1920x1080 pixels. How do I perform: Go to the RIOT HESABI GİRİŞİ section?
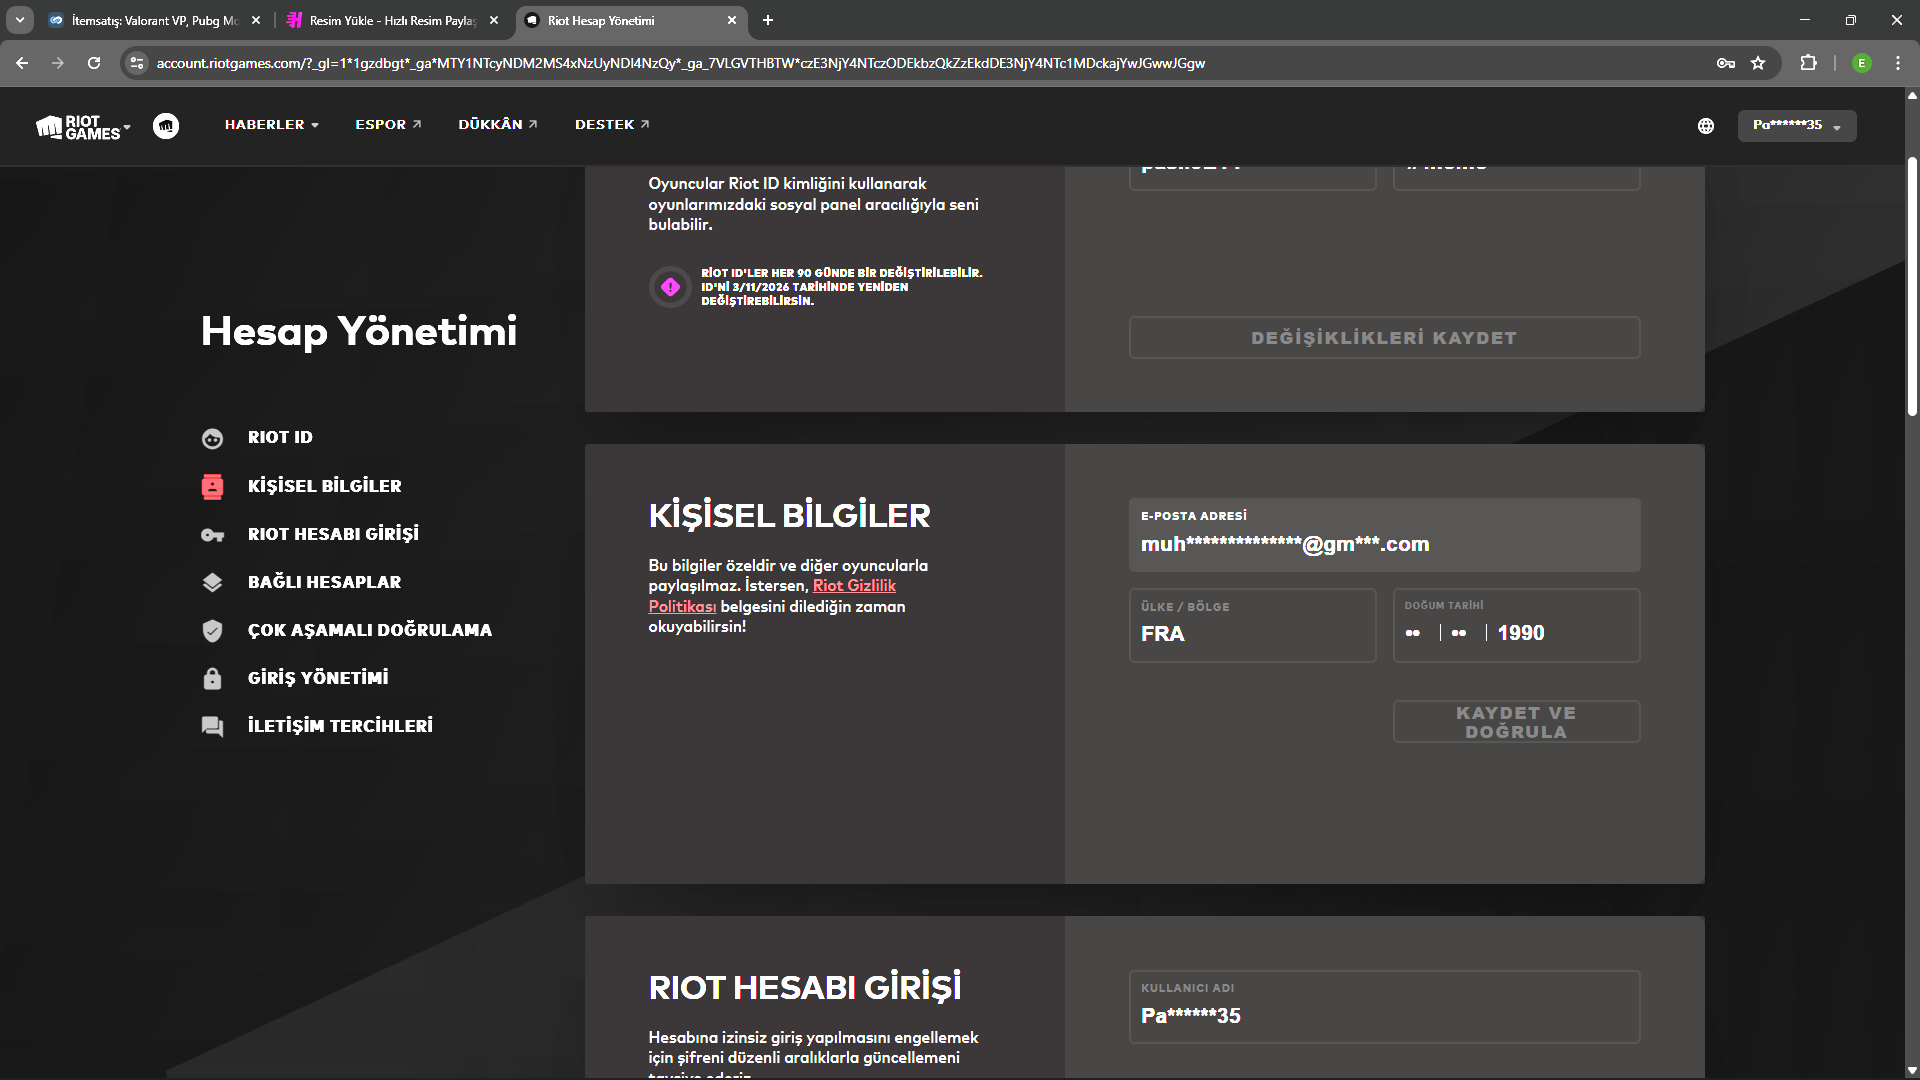[x=333, y=534]
